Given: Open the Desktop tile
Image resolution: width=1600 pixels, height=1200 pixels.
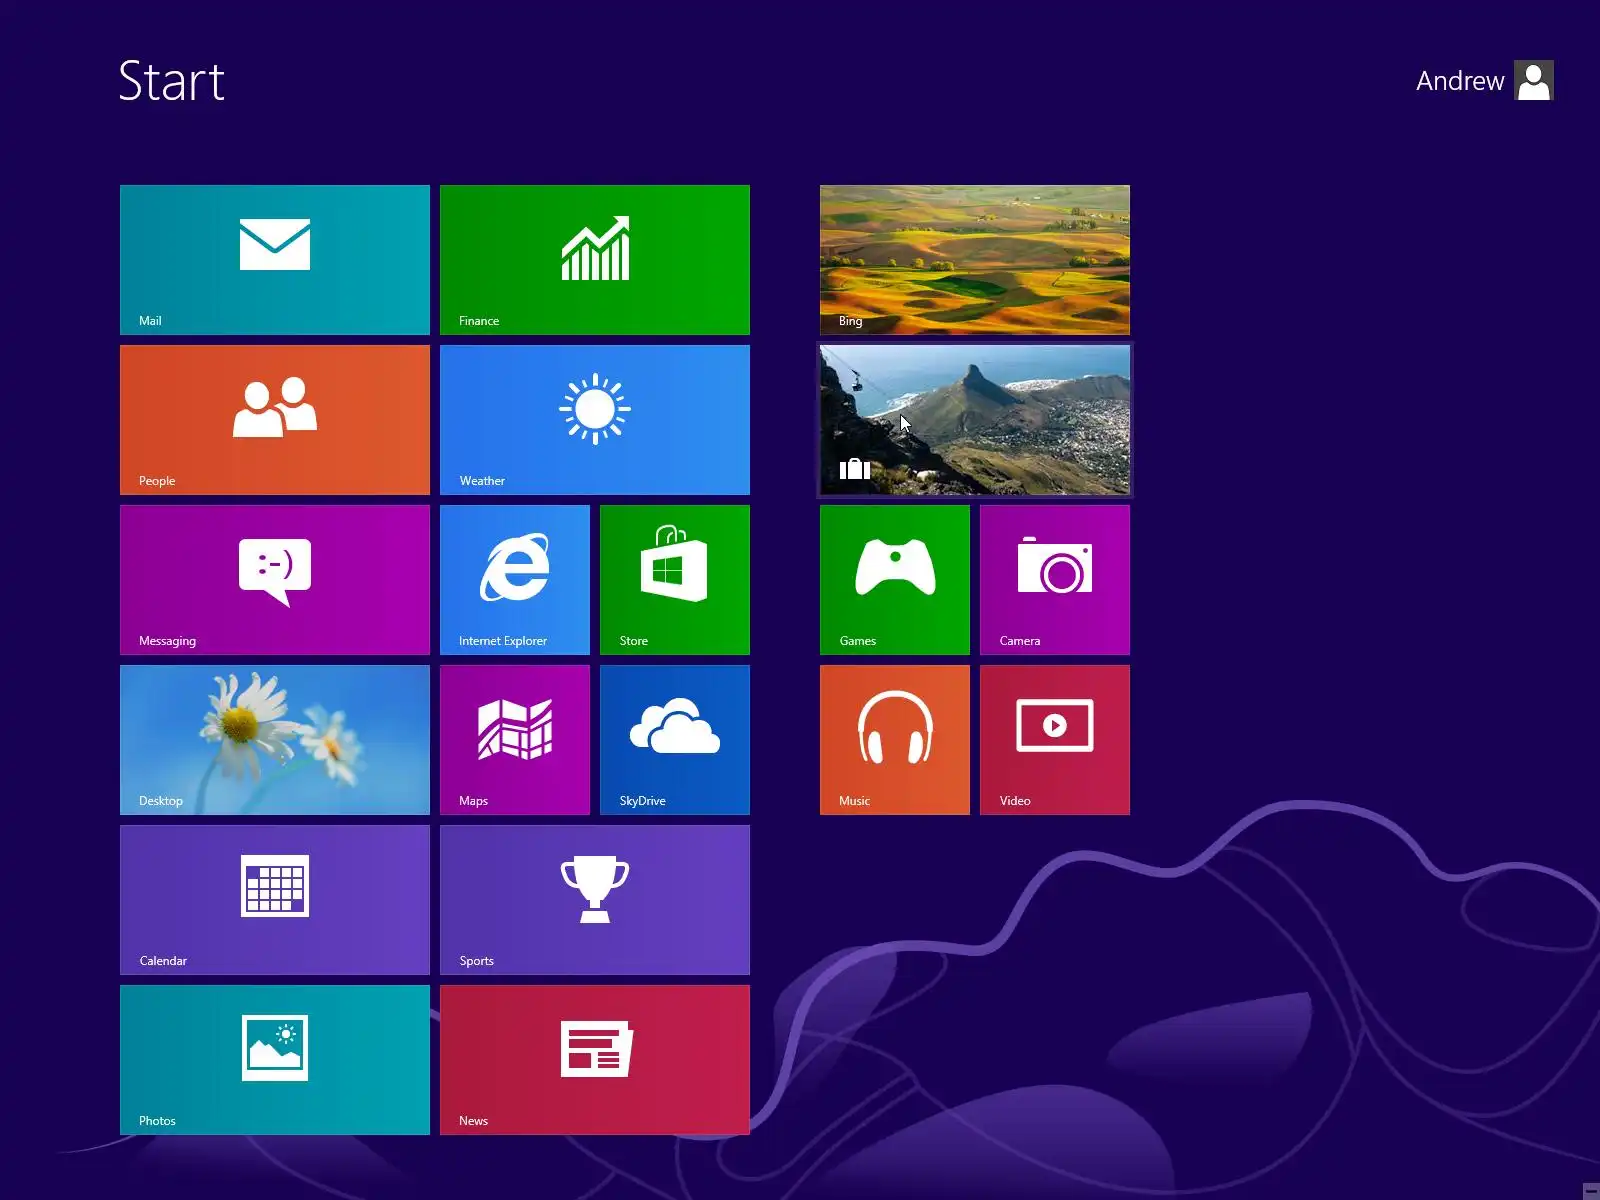Looking at the screenshot, I should click(275, 740).
